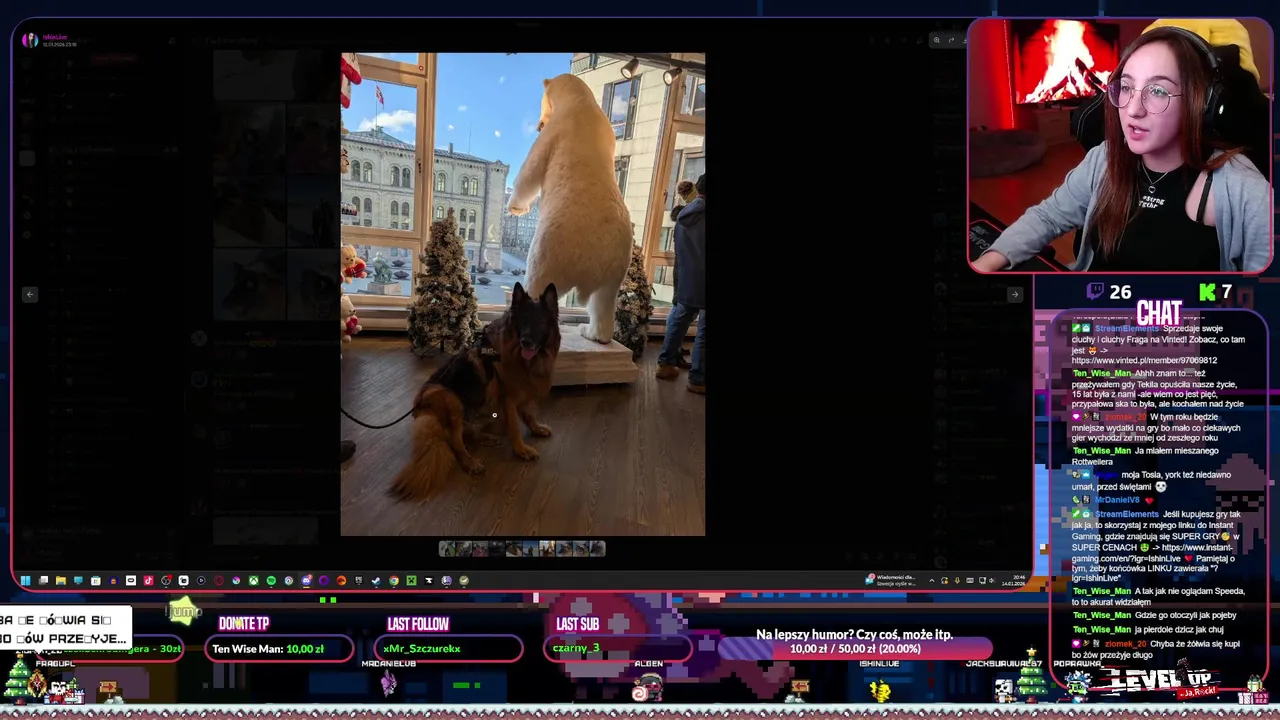Open Task View on the taskbar
Viewport: 1280px width, 720px height.
click(x=43, y=580)
